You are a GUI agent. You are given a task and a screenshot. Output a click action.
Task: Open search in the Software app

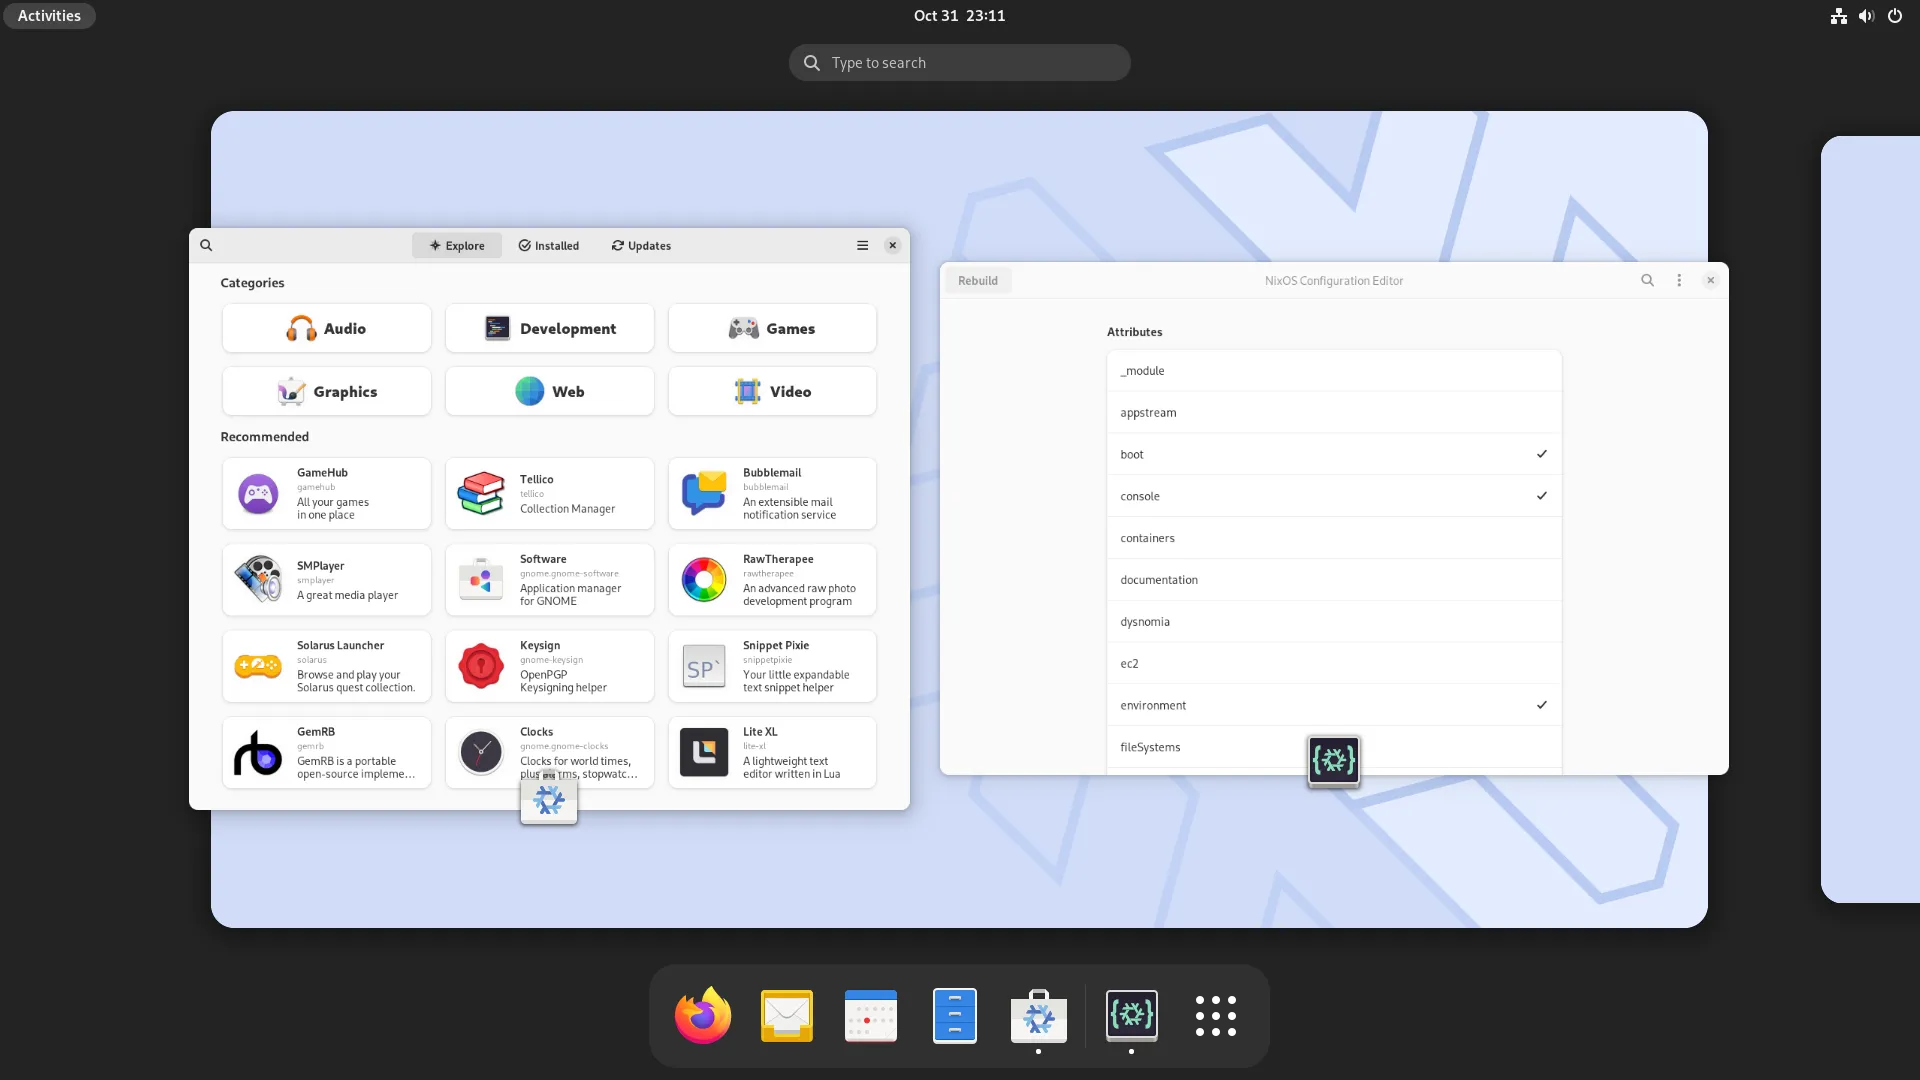tap(206, 245)
